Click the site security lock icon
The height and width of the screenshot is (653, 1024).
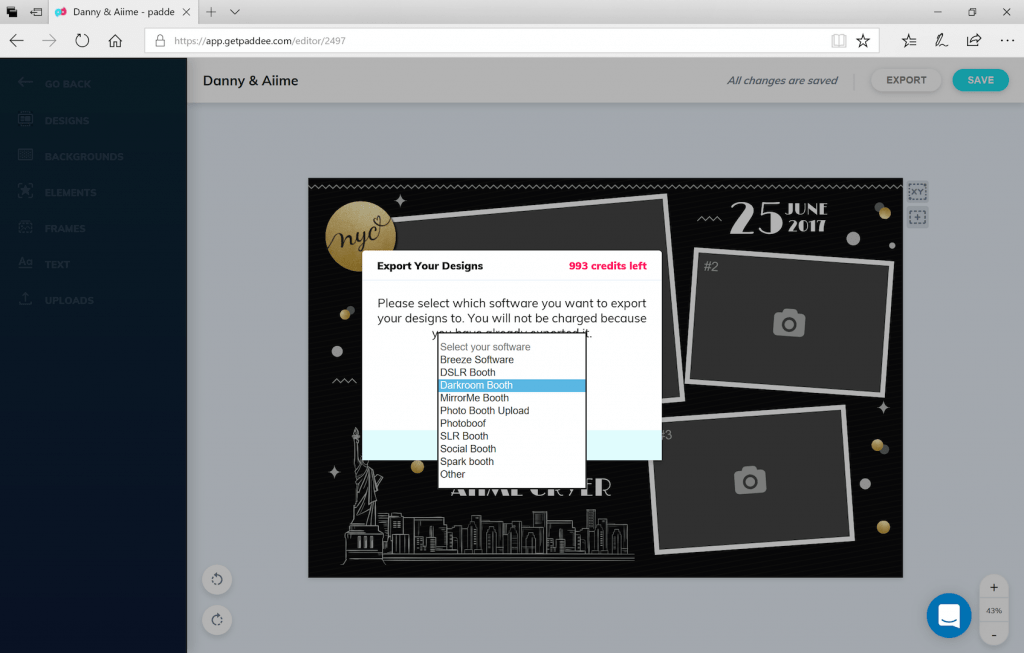coord(160,40)
